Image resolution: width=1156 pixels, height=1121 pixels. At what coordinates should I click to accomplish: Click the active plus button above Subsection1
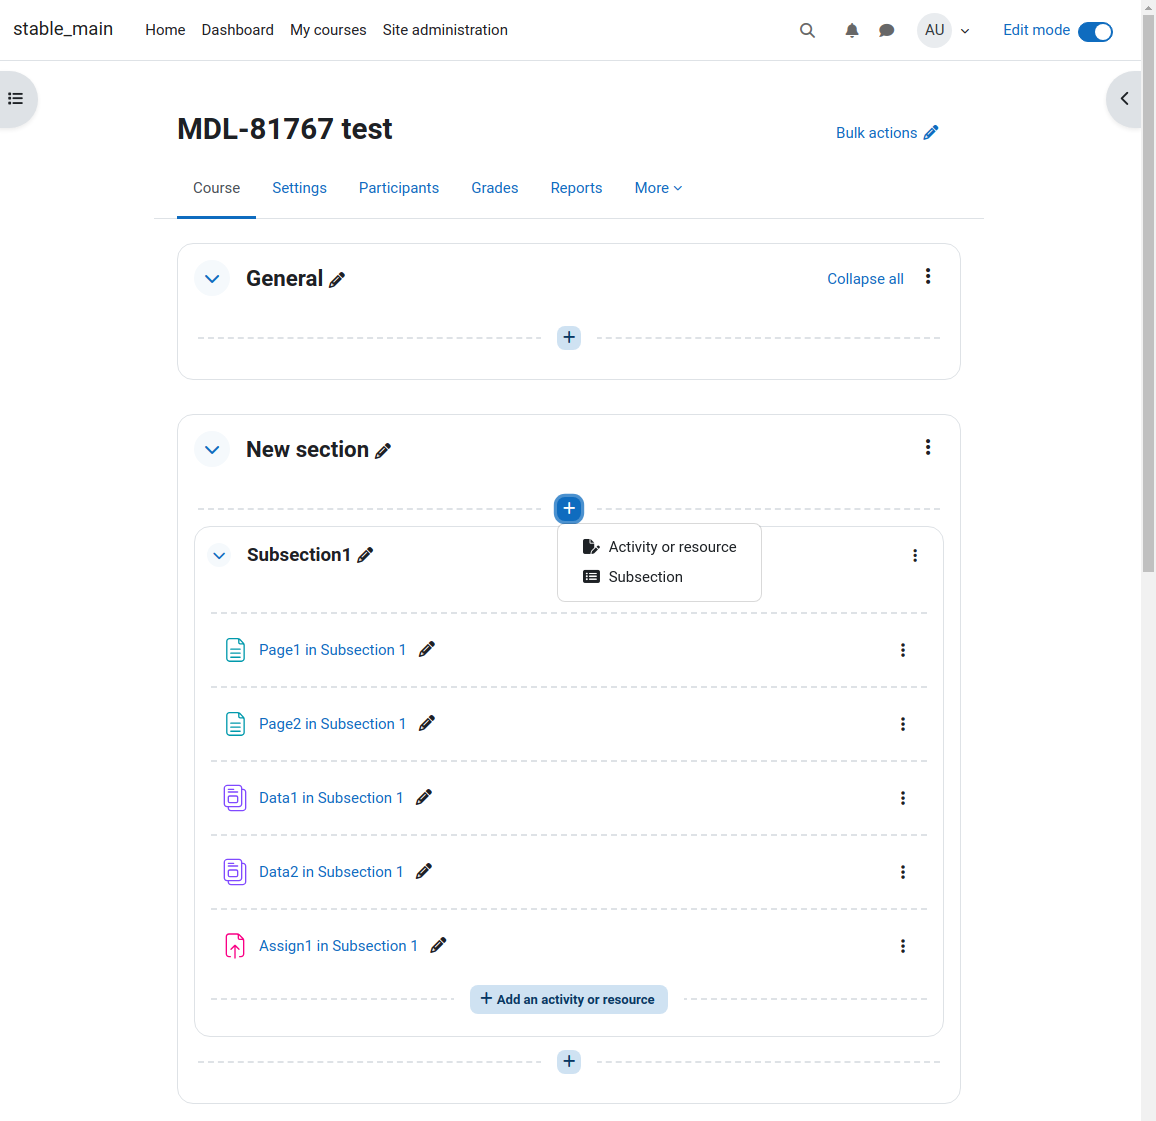tap(569, 509)
